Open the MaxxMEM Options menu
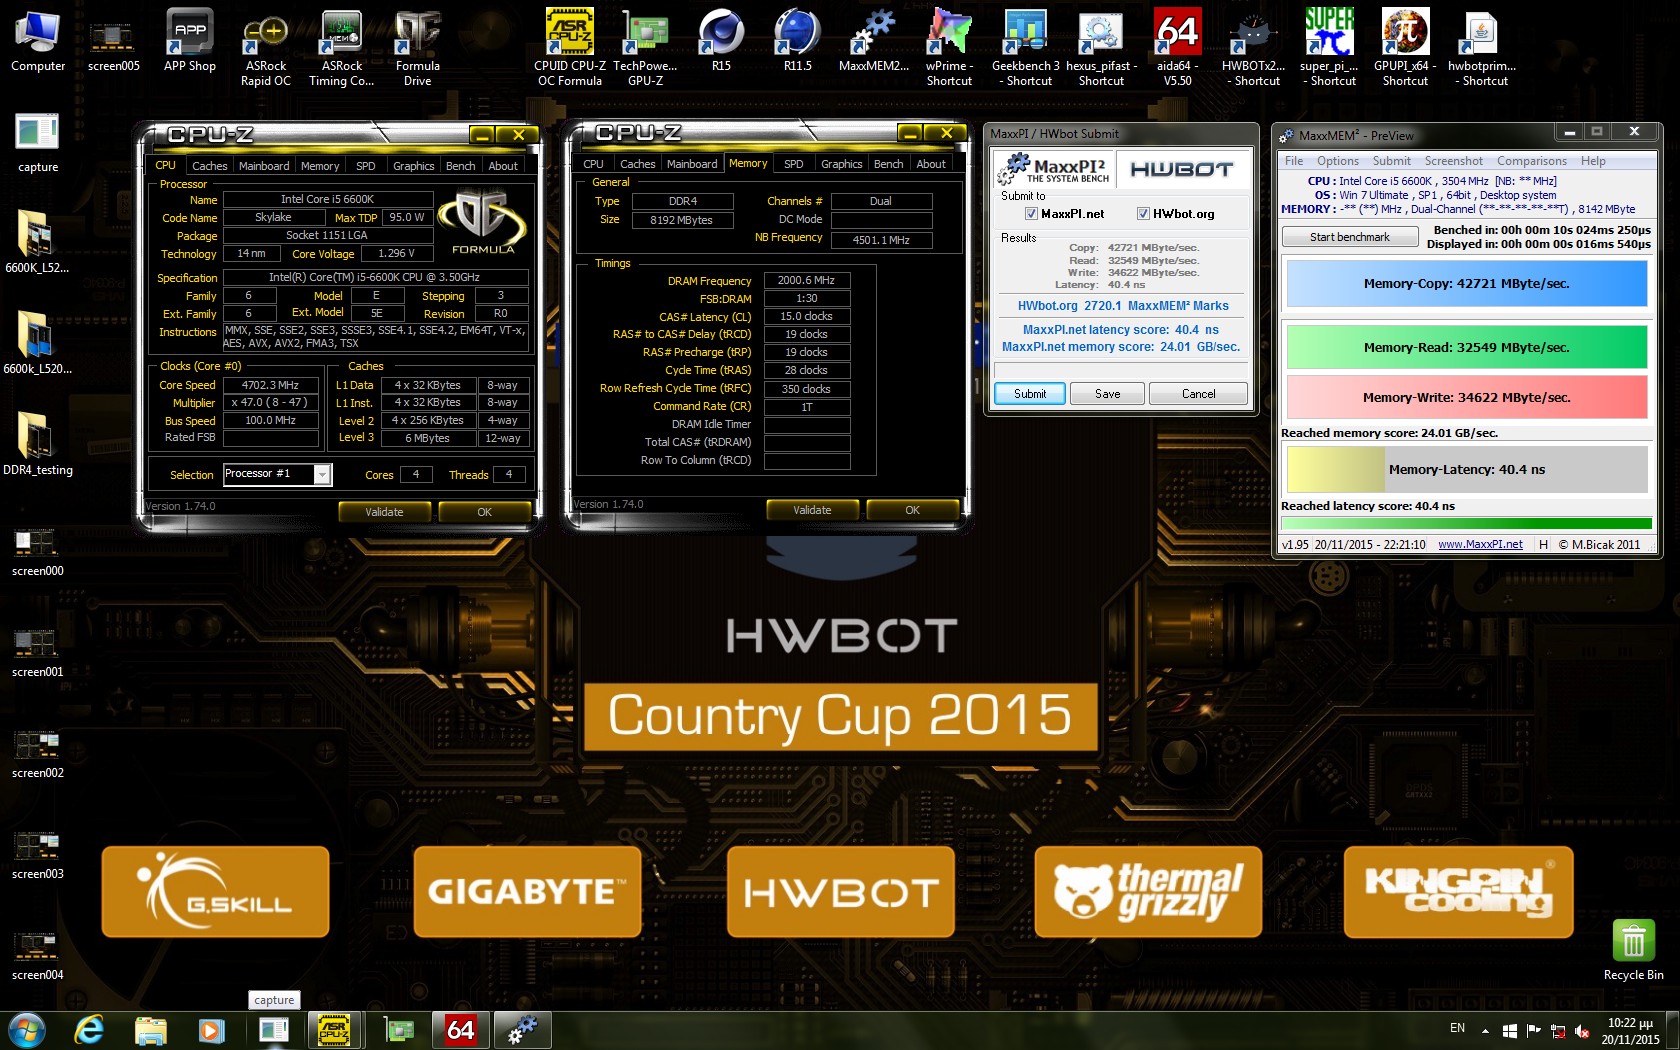Viewport: 1680px width, 1050px height. pos(1338,161)
